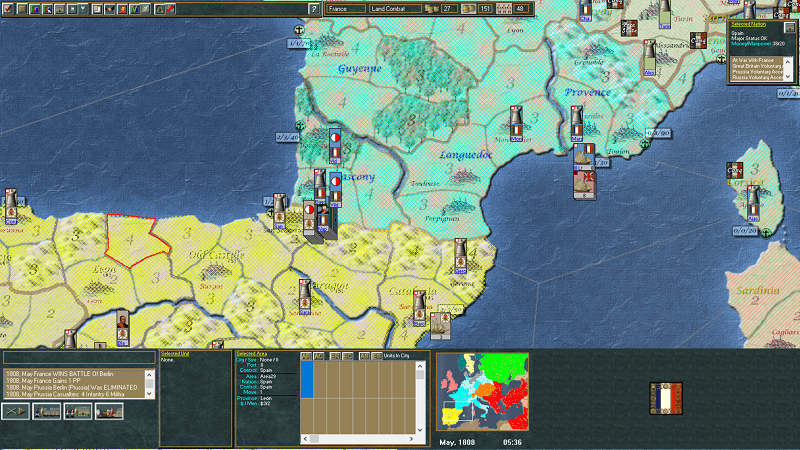Click the single blue soldier unit button
The width and height of the screenshot is (800, 450).
click(46, 411)
